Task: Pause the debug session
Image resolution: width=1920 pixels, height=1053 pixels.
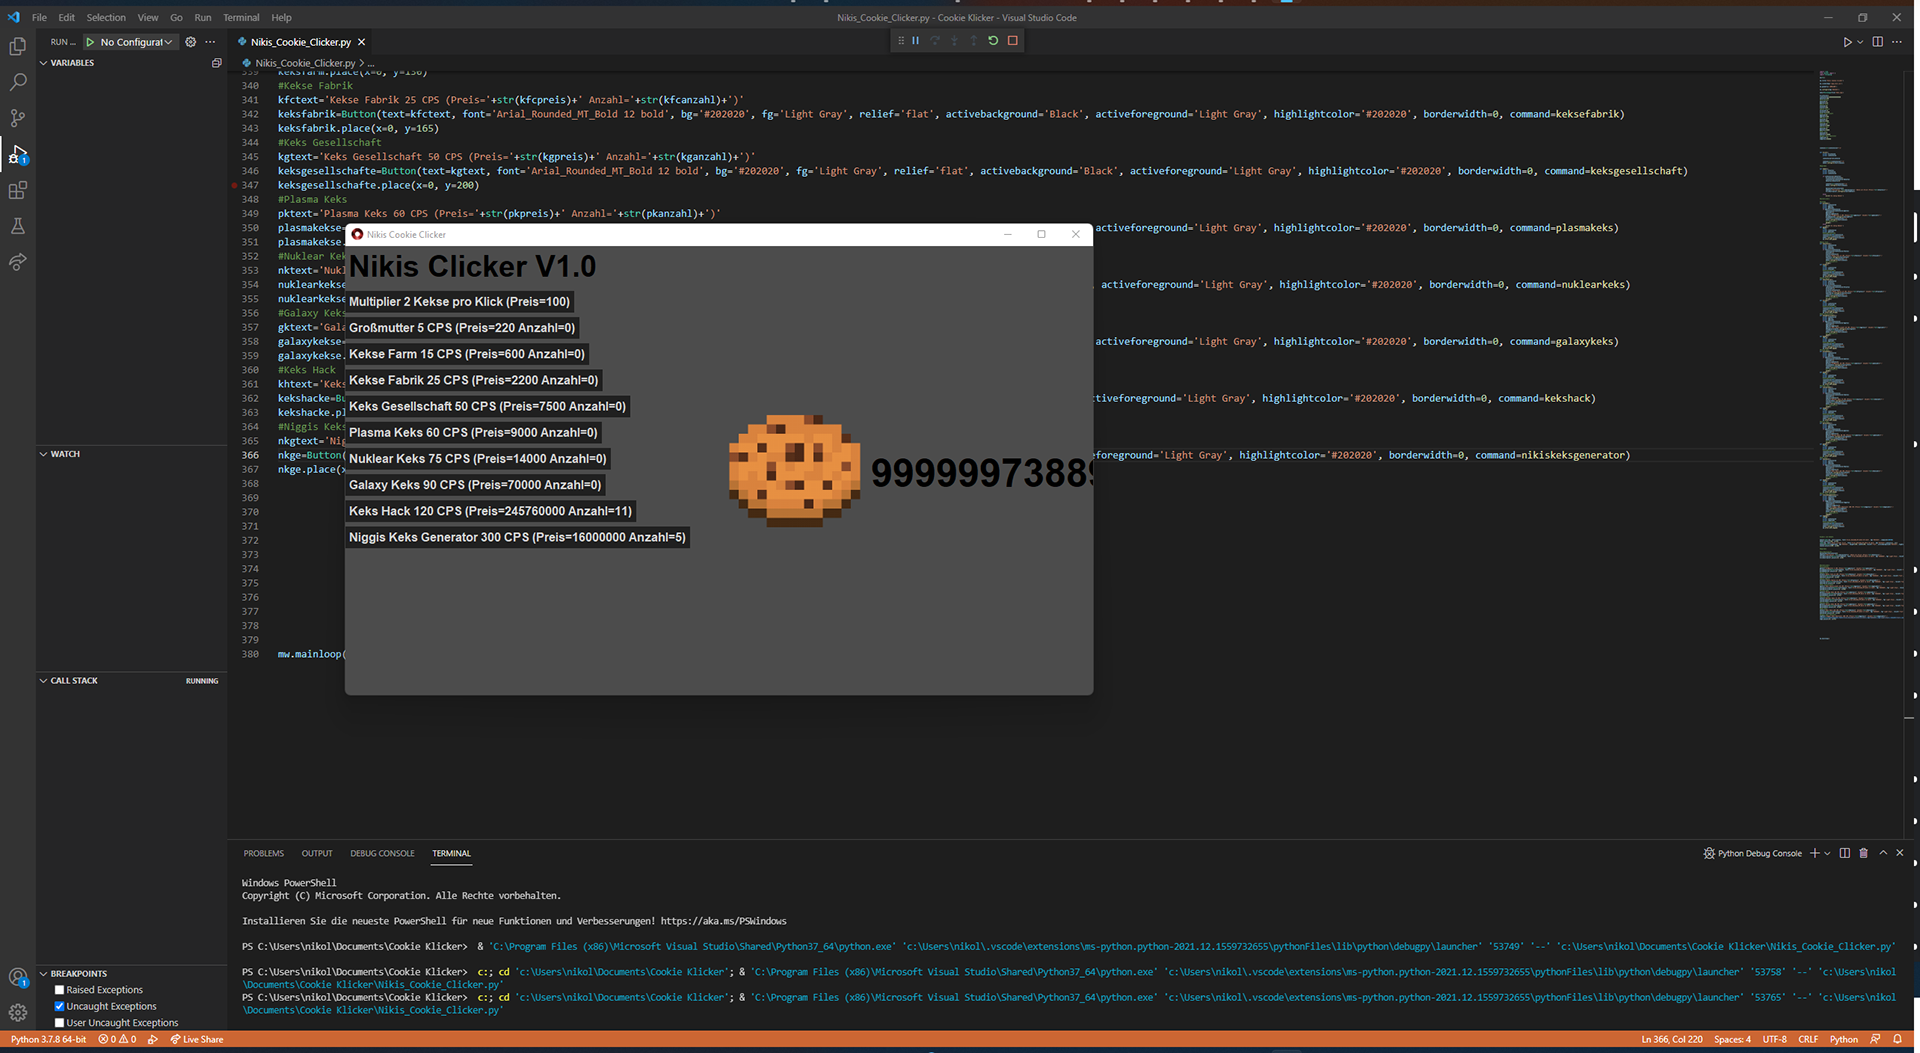Action: point(915,41)
